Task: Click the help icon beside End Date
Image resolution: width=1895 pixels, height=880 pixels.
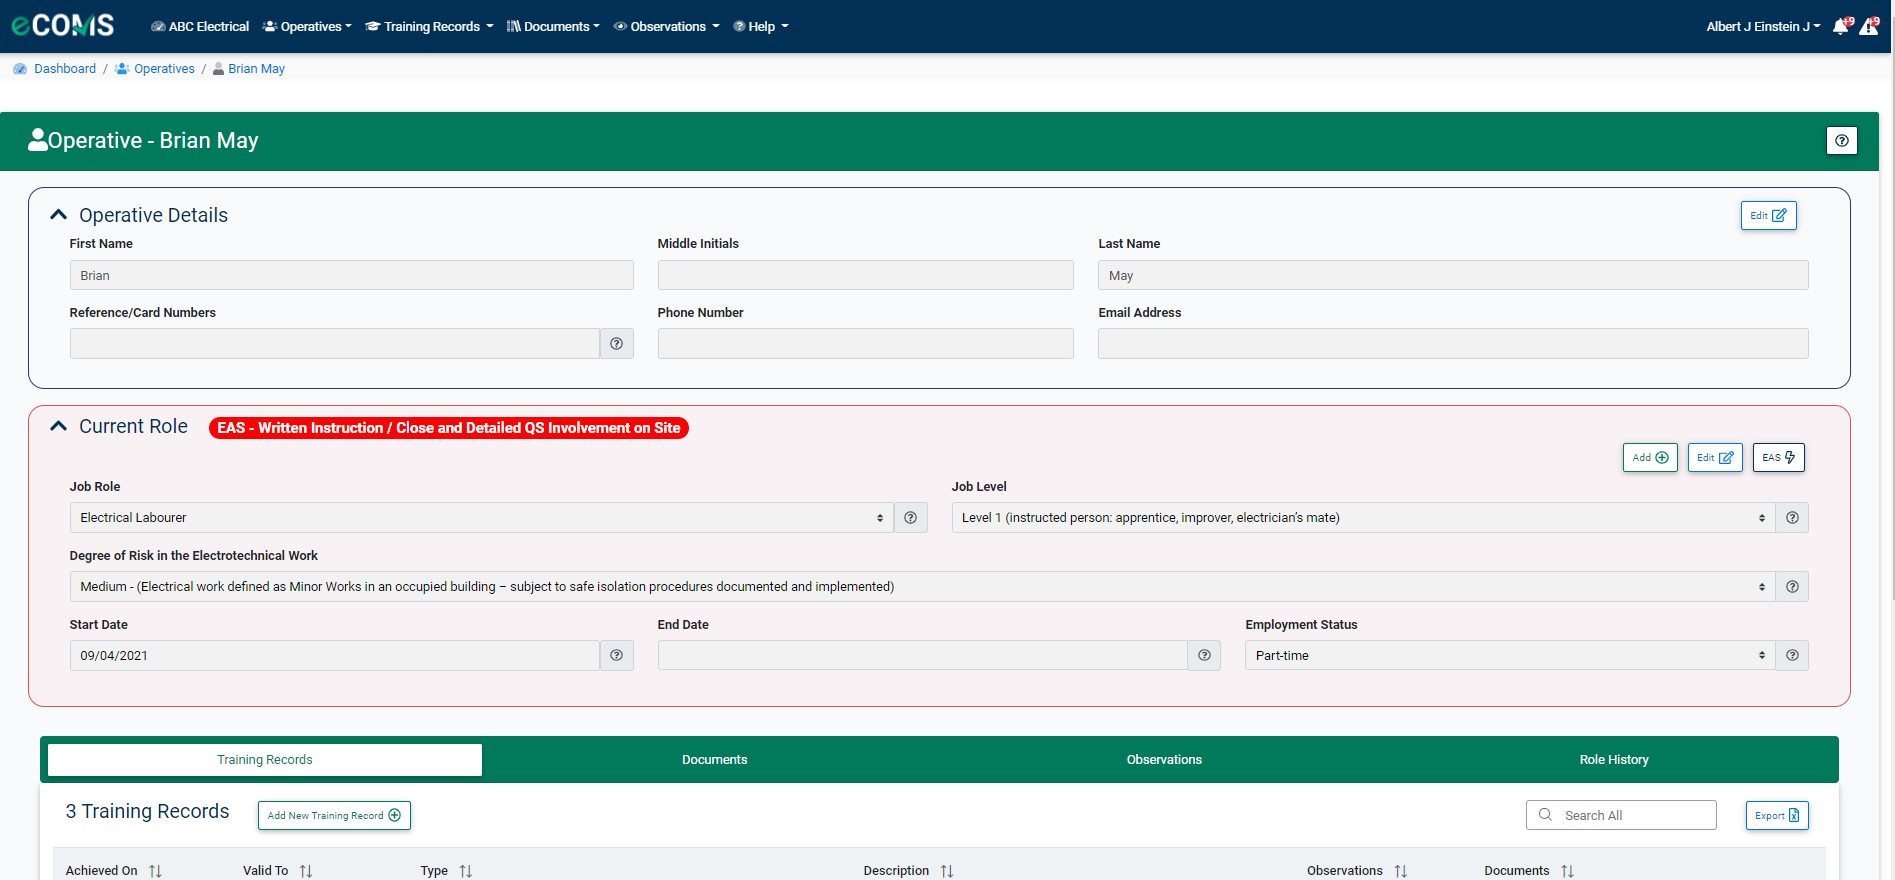Action: click(1204, 656)
